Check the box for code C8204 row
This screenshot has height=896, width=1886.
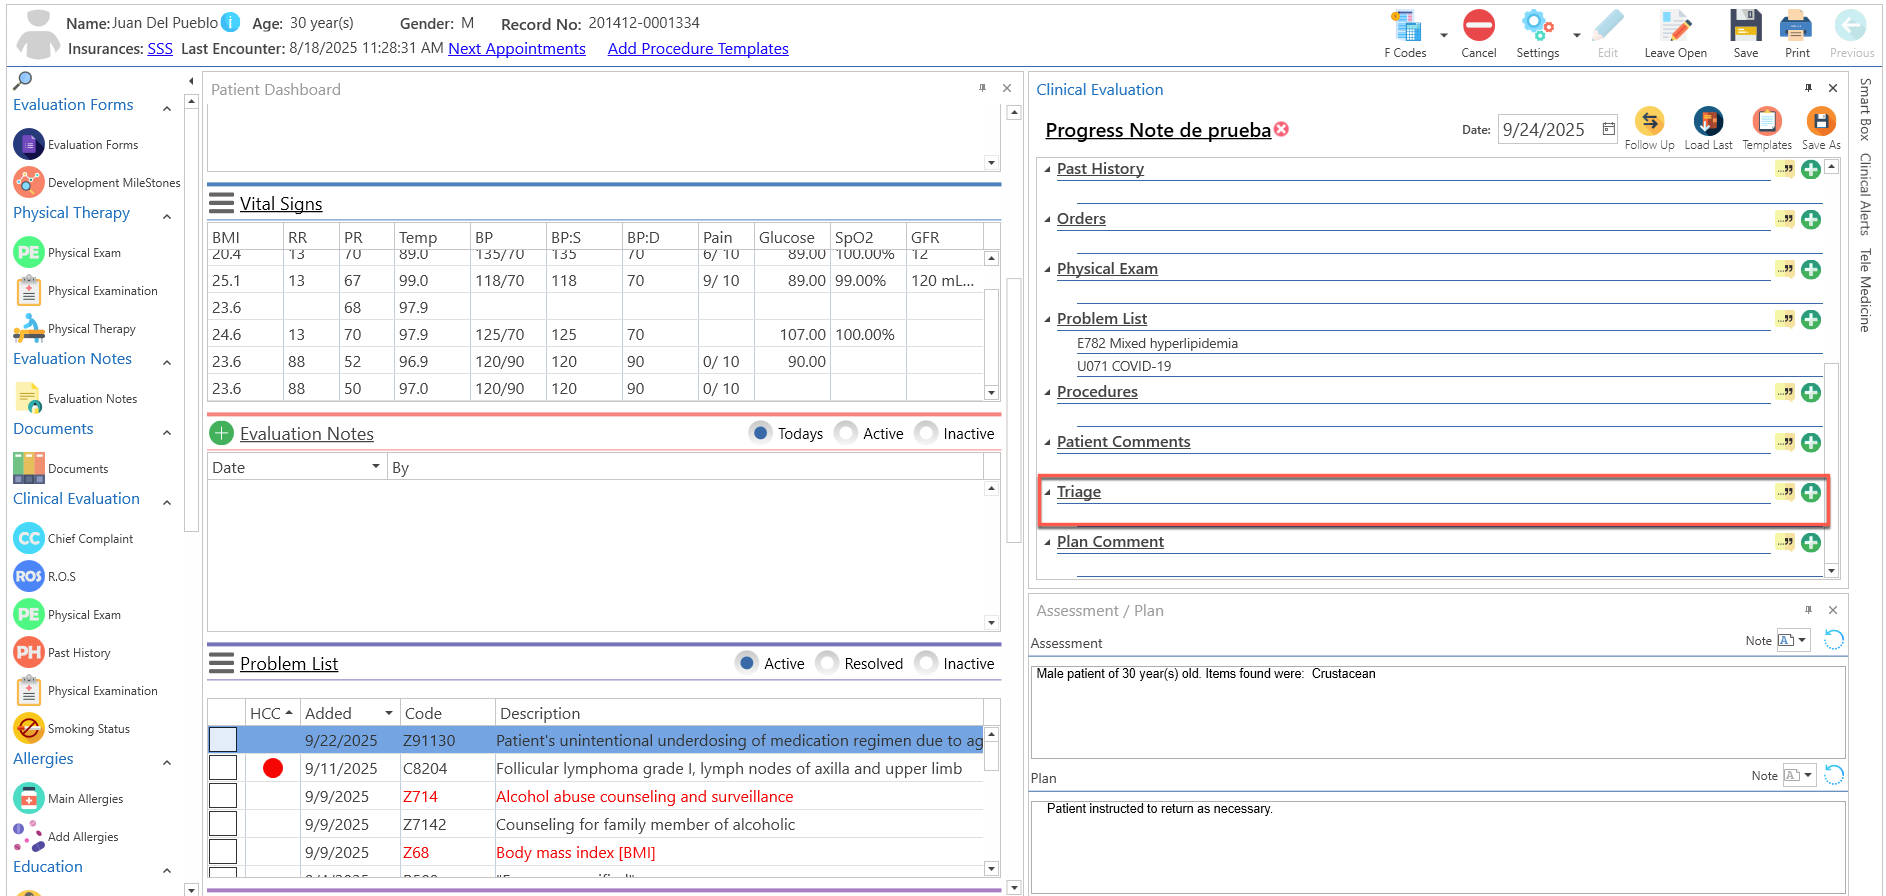(x=223, y=768)
